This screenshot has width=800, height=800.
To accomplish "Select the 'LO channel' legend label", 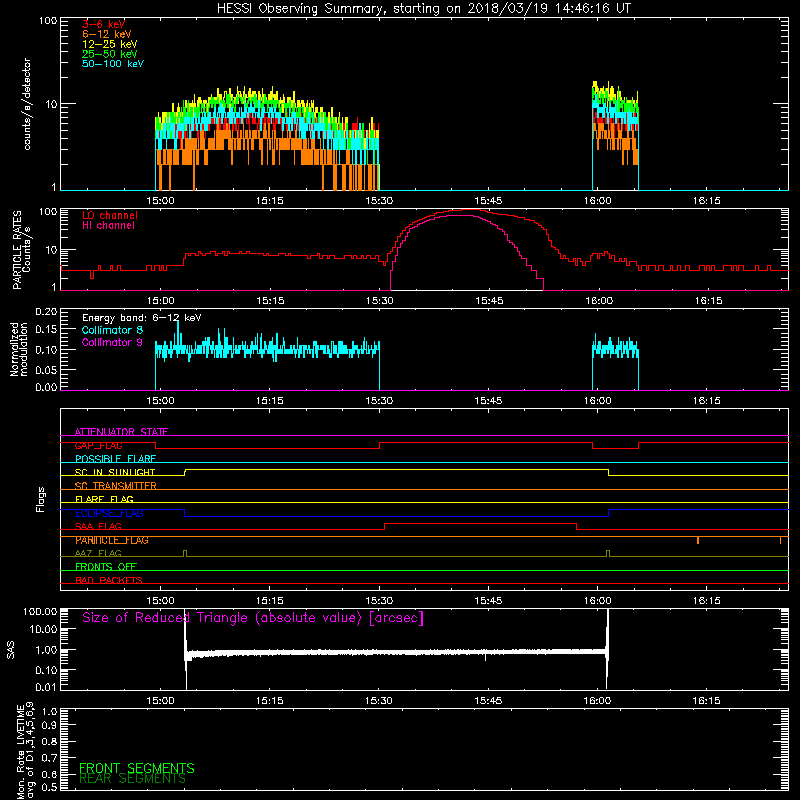I will pyautogui.click(x=110, y=215).
